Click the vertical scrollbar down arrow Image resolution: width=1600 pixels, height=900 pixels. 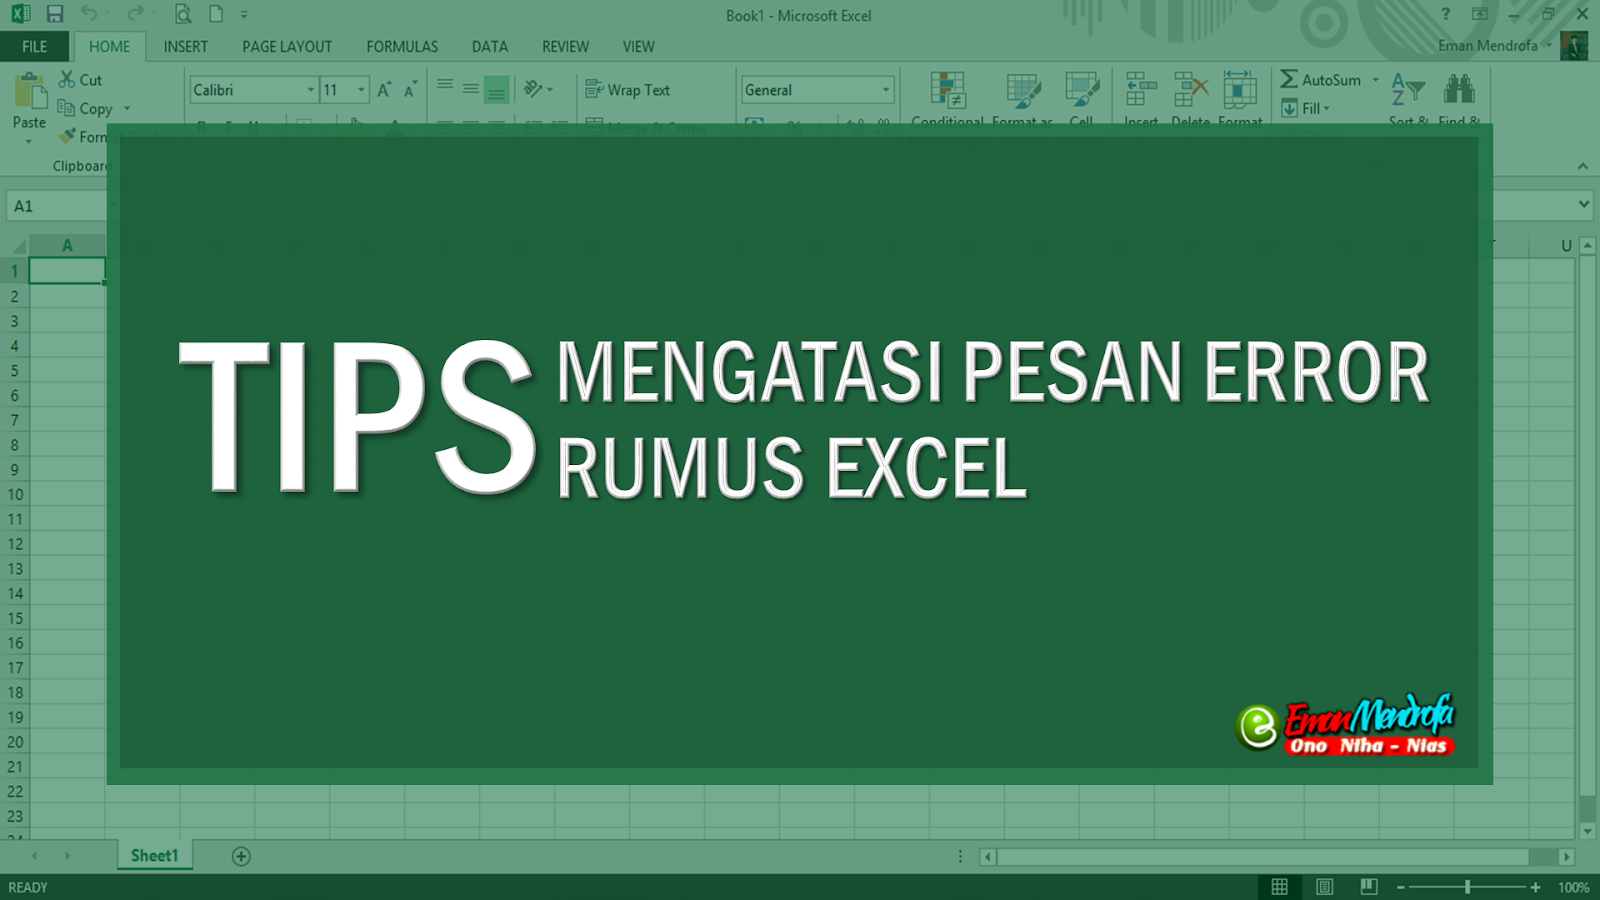1587,831
